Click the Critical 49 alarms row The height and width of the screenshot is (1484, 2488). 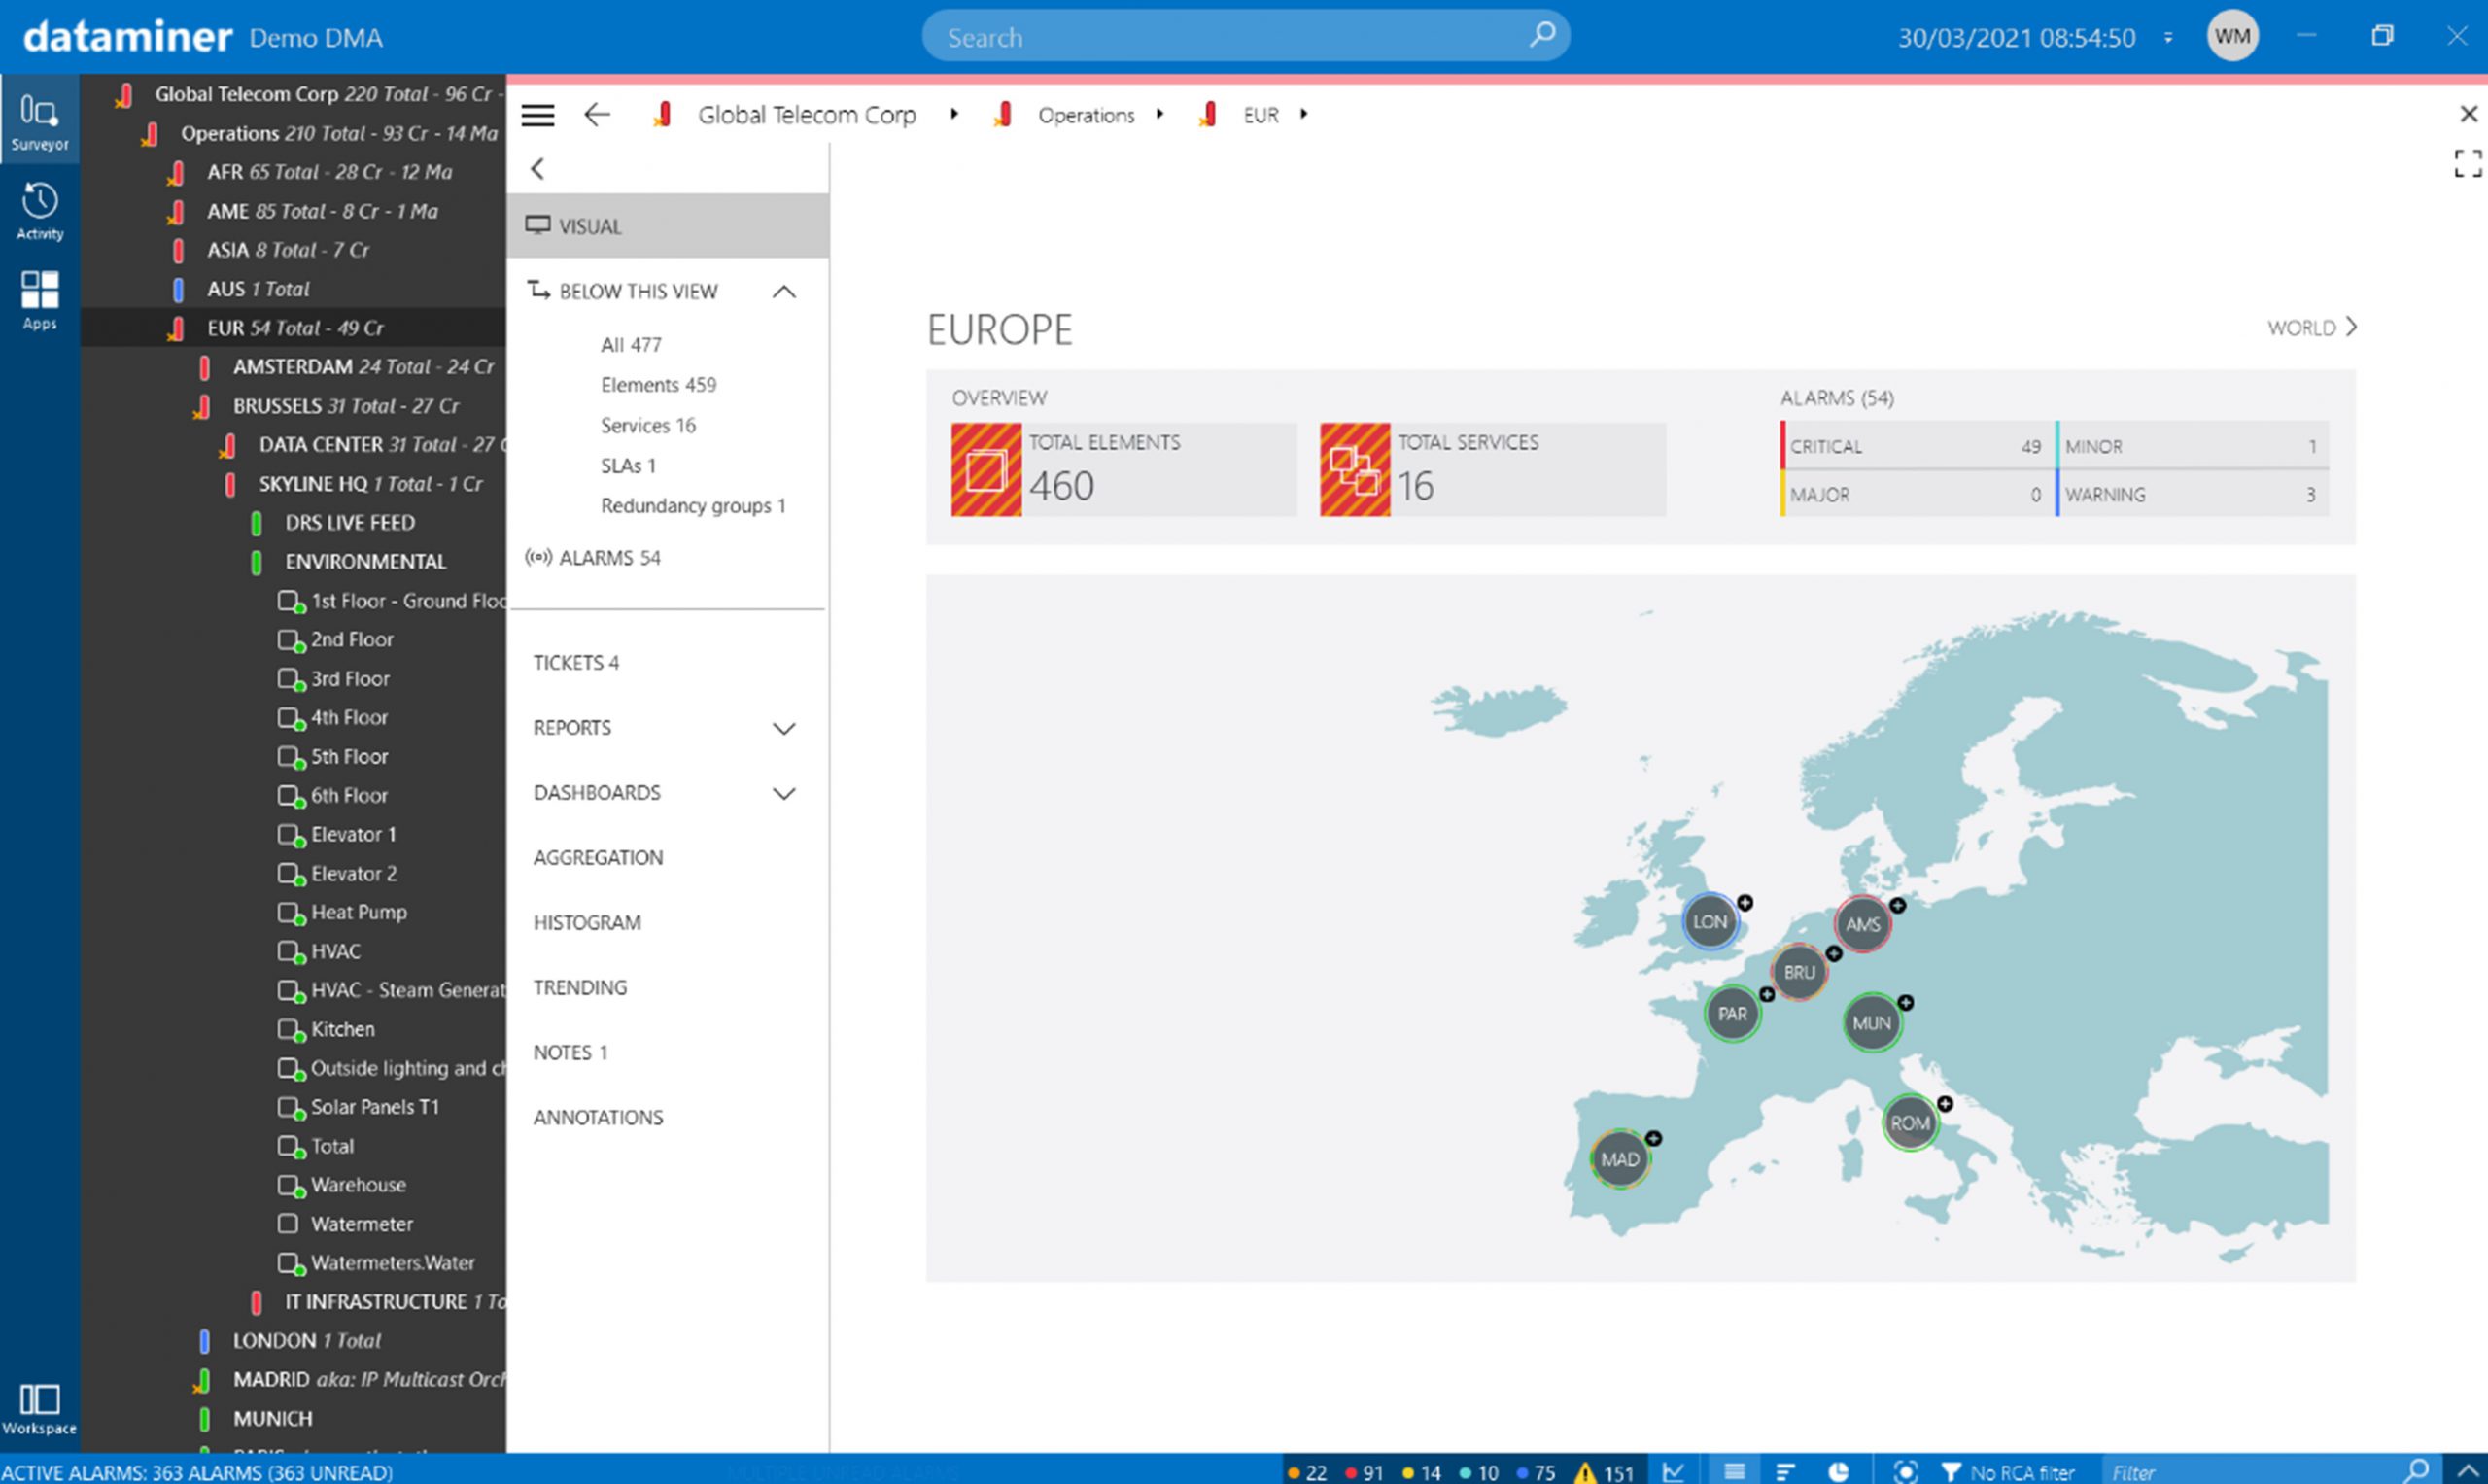tap(1915, 446)
